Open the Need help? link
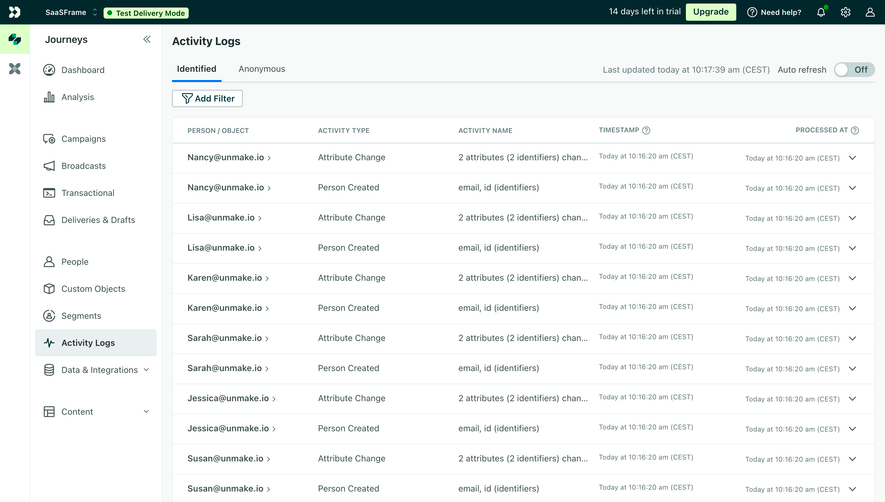 pyautogui.click(x=774, y=12)
